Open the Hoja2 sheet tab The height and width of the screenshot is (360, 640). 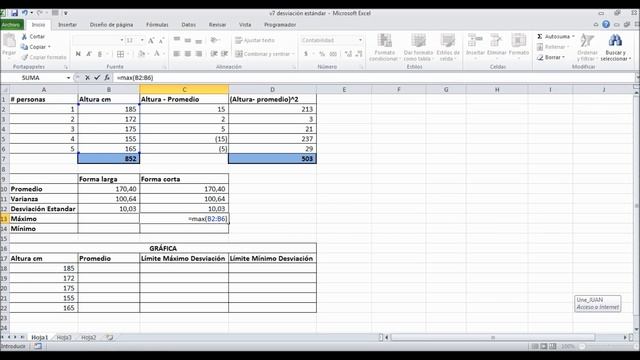89,337
